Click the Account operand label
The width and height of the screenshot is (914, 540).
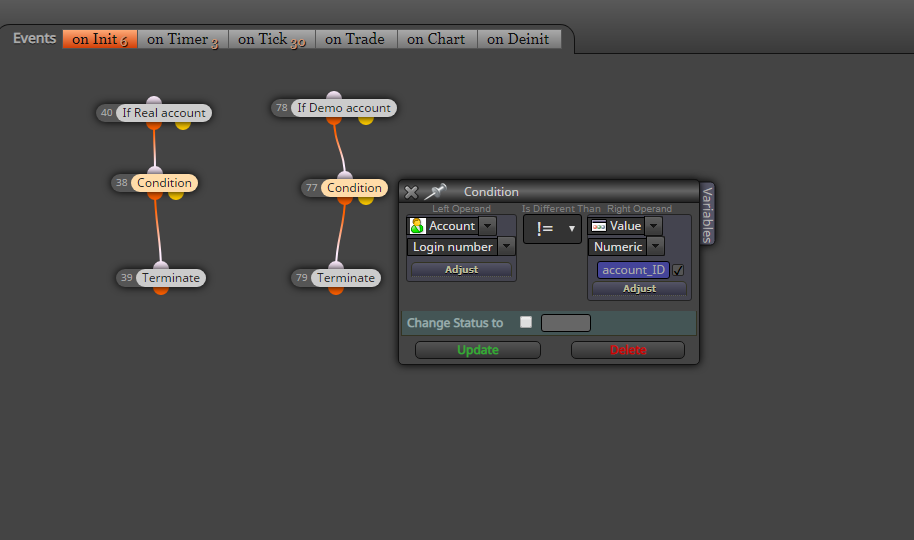point(452,226)
